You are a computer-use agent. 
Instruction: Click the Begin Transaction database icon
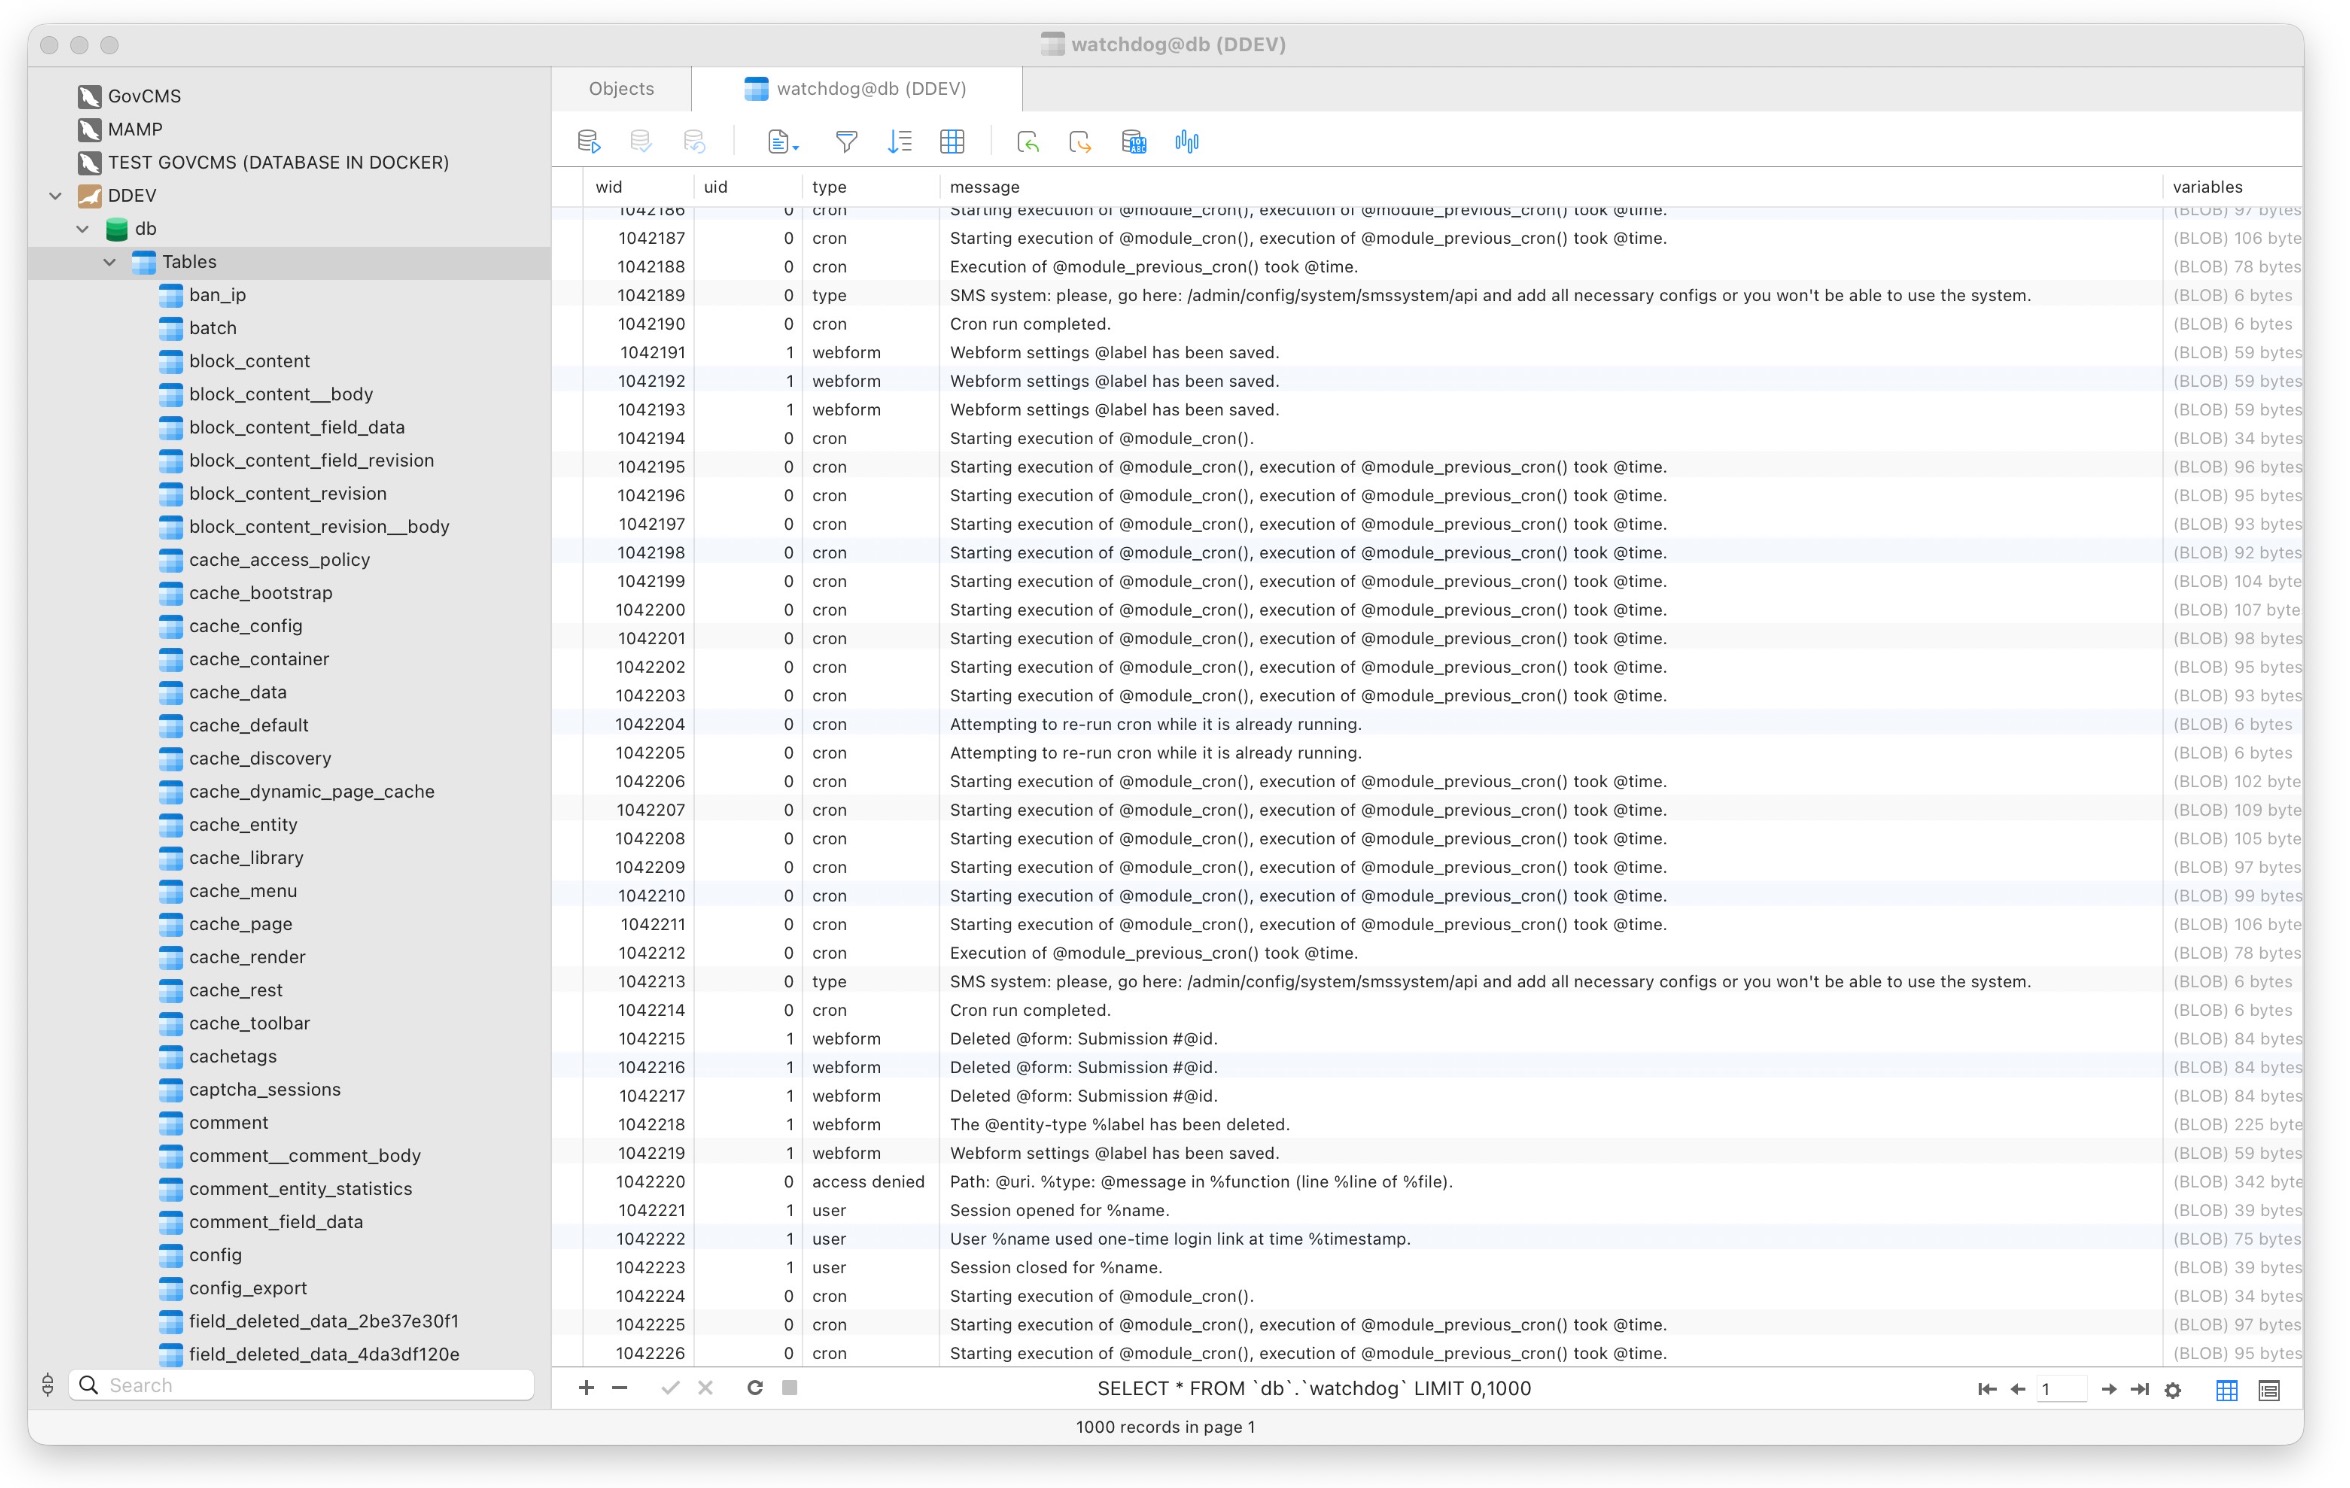point(589,142)
